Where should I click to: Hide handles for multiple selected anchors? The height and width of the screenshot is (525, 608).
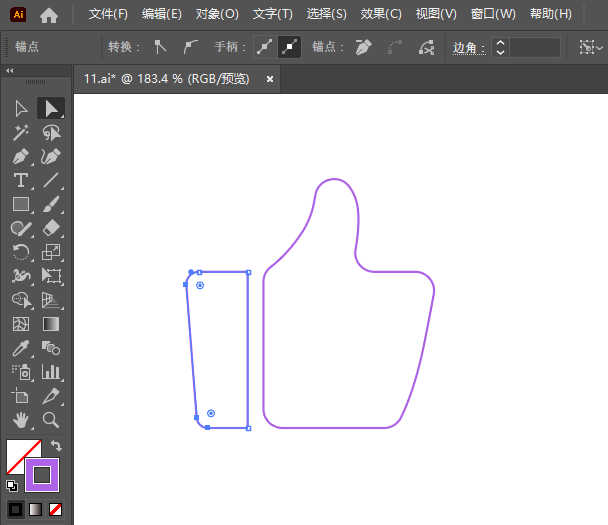(289, 47)
